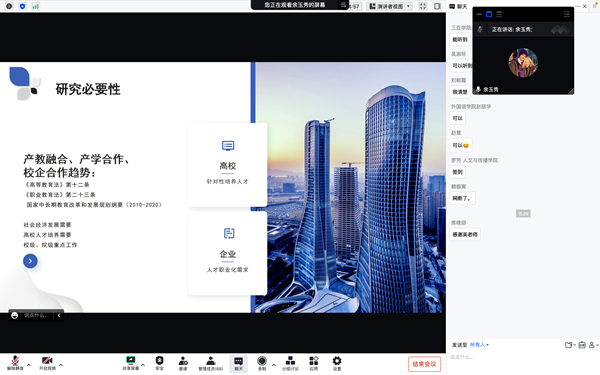Expand video options arrow beside camera
This screenshot has width=600, height=375.
(61, 365)
